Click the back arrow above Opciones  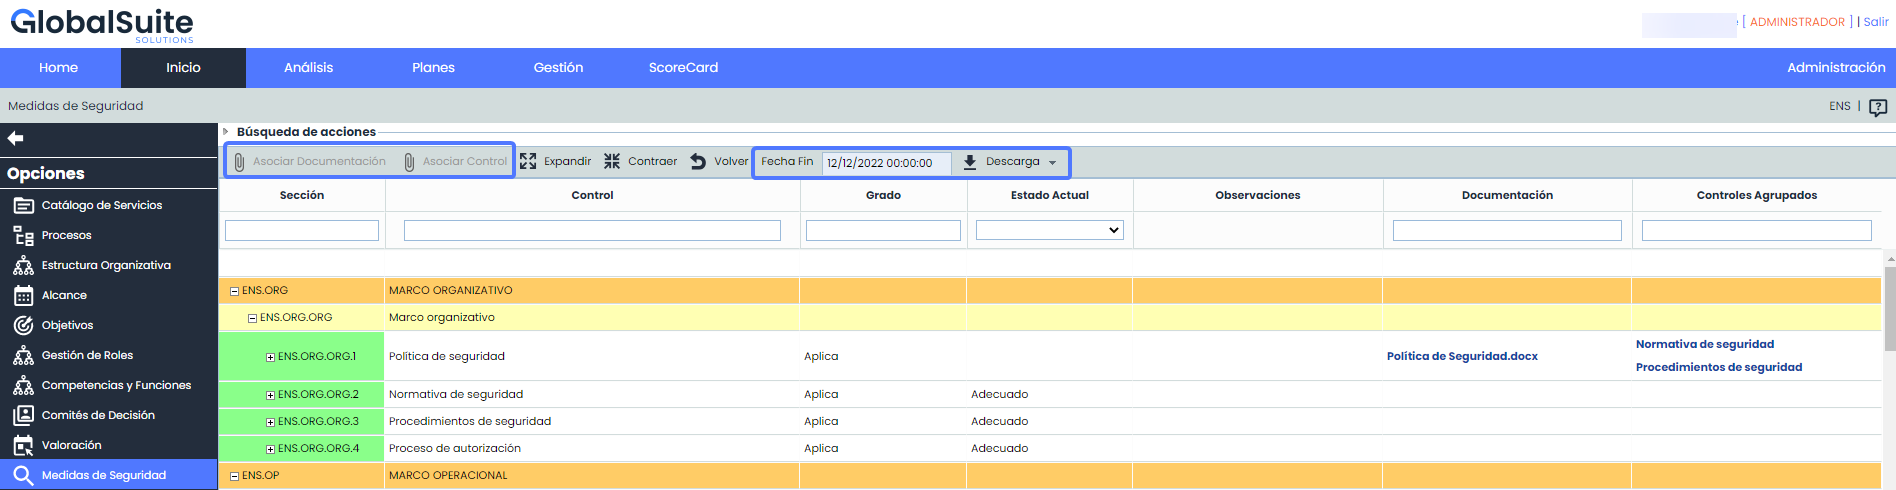[15, 138]
